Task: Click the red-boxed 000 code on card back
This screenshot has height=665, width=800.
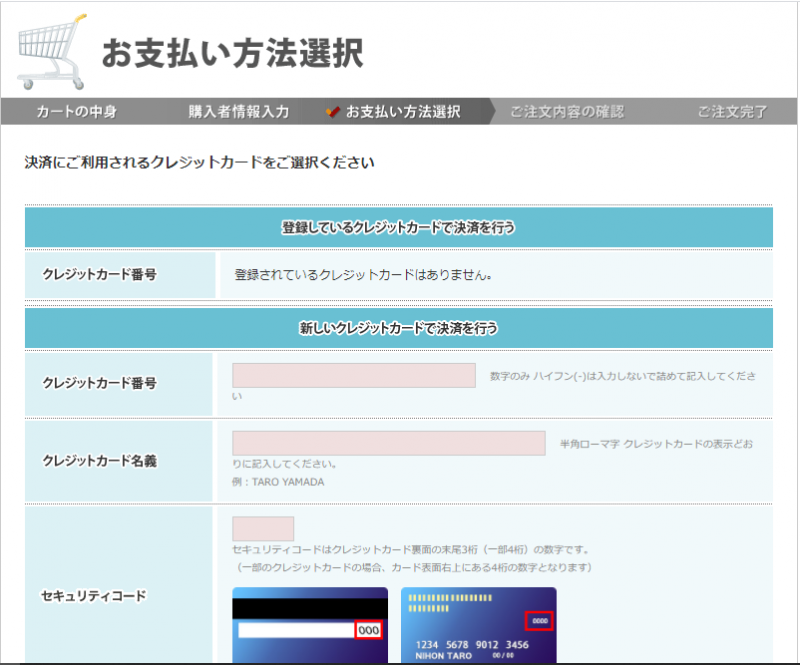Action: point(369,631)
